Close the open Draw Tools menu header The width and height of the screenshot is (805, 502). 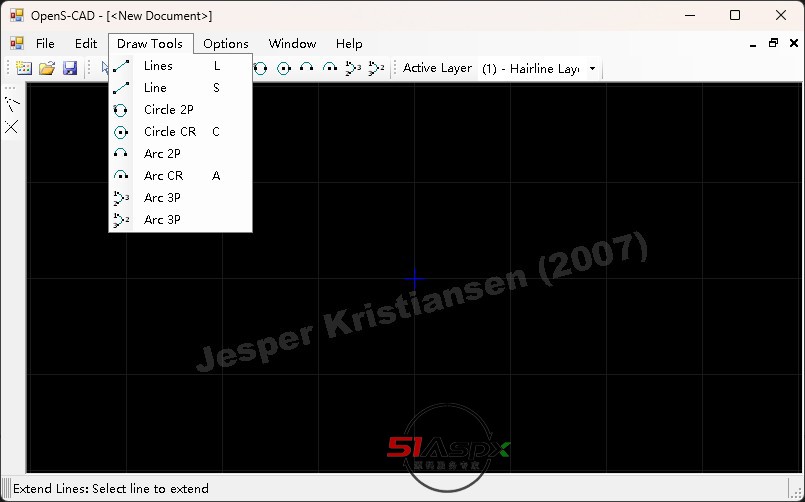[150, 44]
